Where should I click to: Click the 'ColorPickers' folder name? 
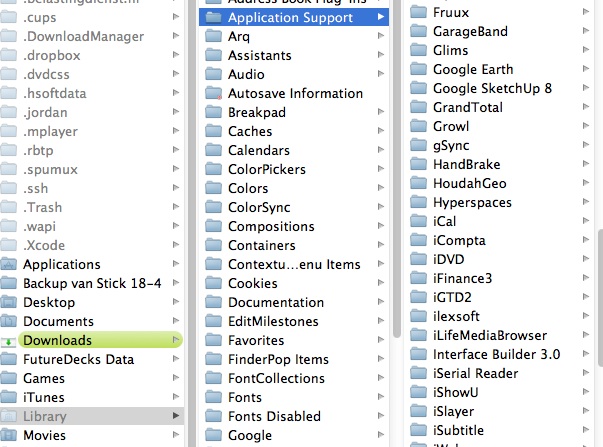pyautogui.click(x=267, y=169)
